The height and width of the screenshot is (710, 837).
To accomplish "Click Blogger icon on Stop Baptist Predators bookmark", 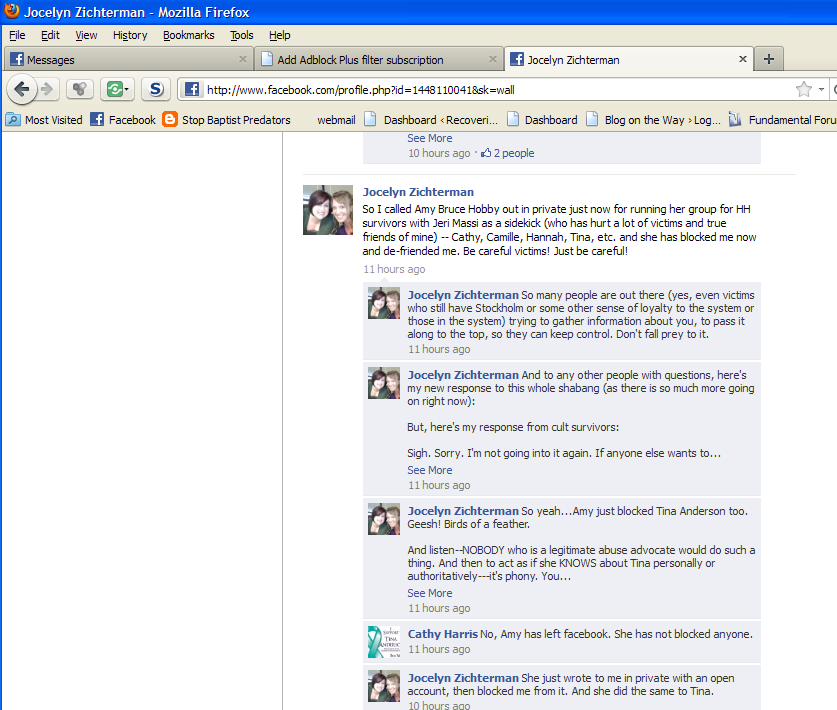I will (x=170, y=119).
